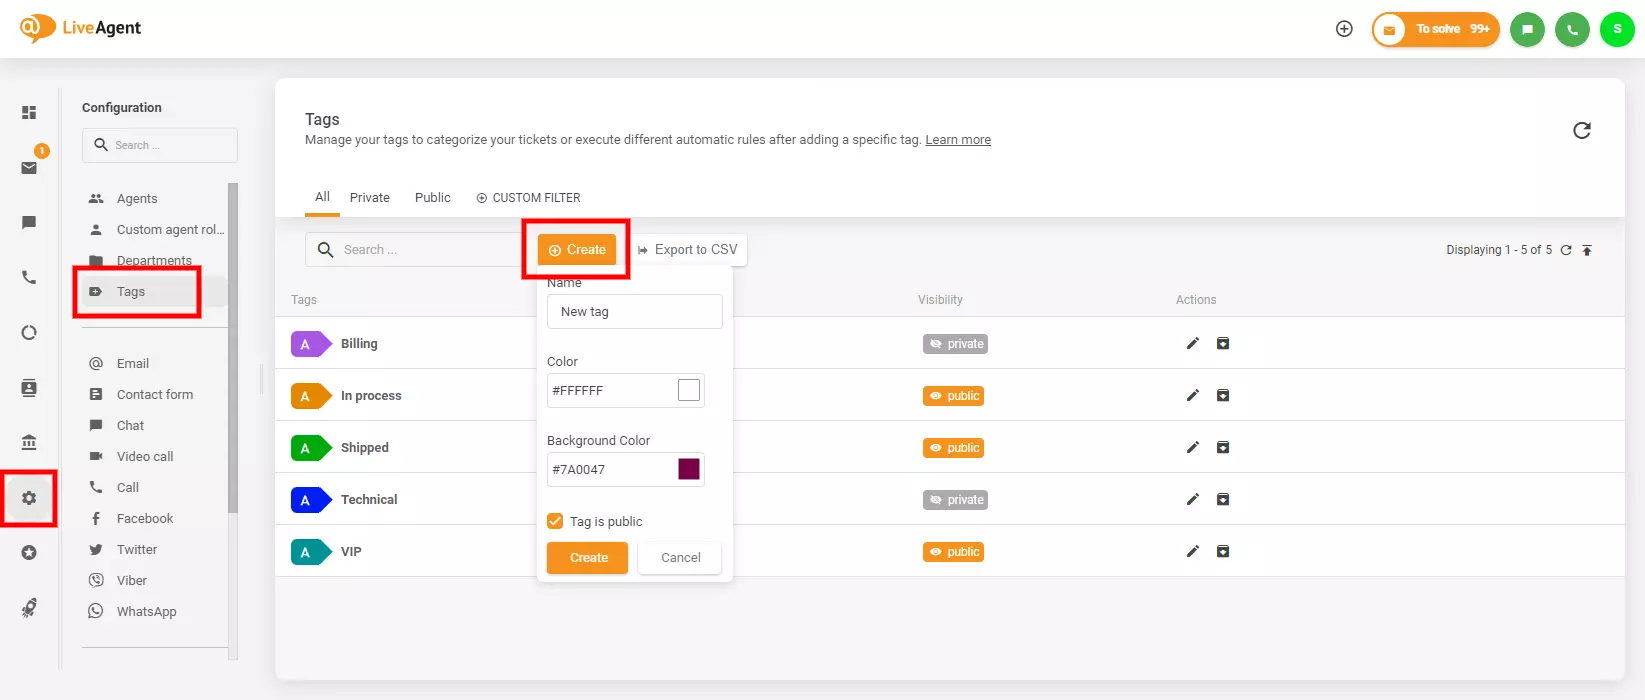Open the Custom Filter option
Viewport: 1645px width, 700px height.
click(528, 198)
